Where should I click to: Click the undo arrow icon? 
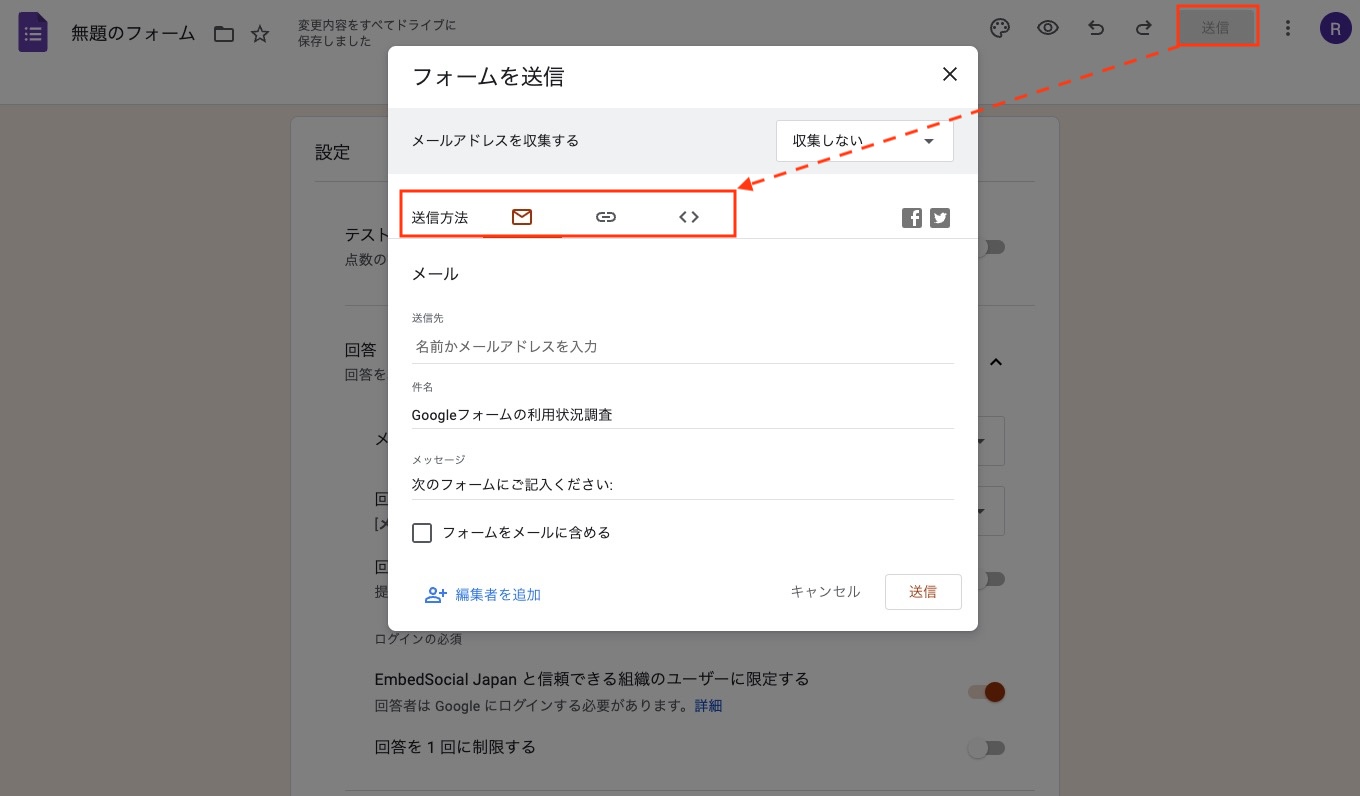click(1096, 28)
